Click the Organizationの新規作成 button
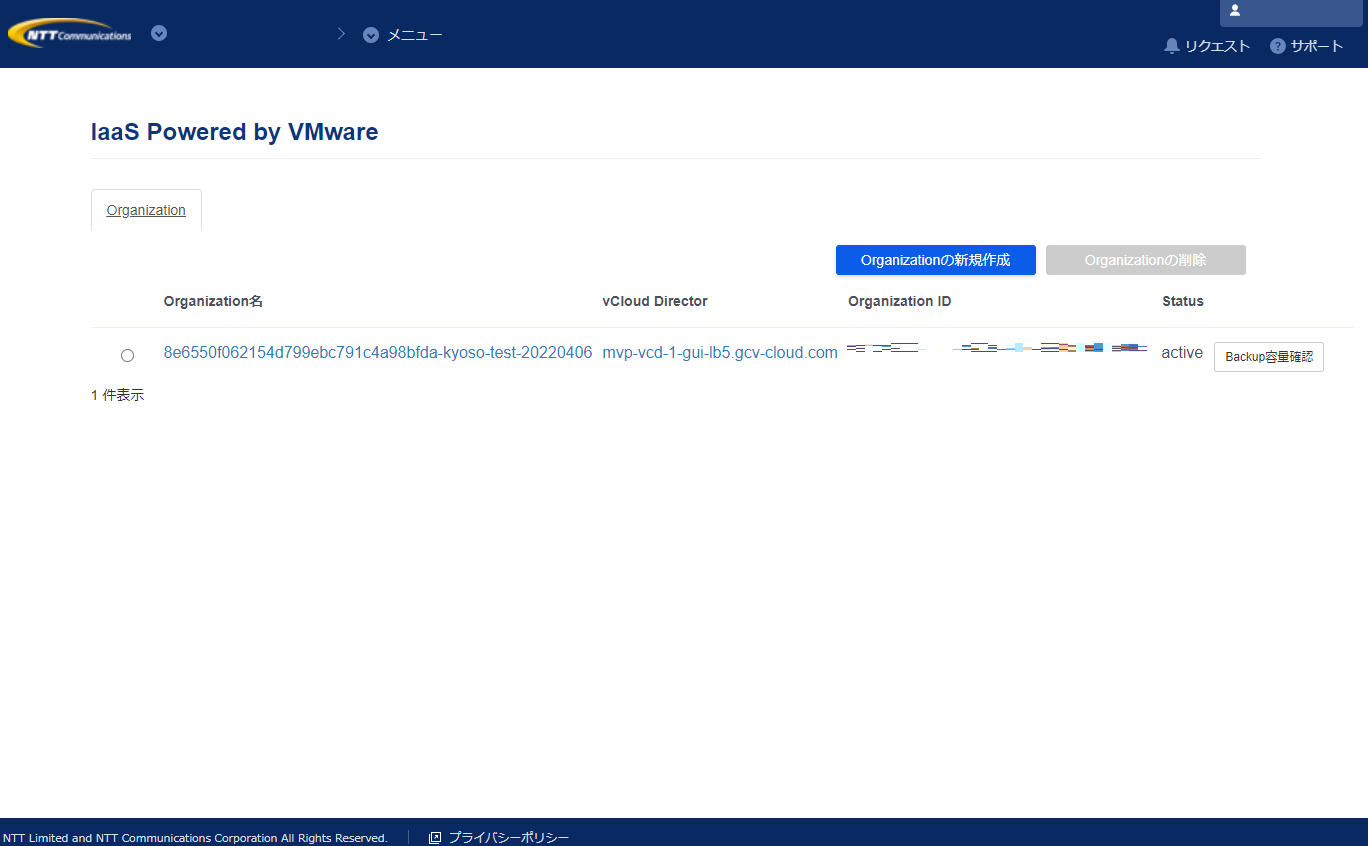This screenshot has width=1368, height=846. pos(936,260)
